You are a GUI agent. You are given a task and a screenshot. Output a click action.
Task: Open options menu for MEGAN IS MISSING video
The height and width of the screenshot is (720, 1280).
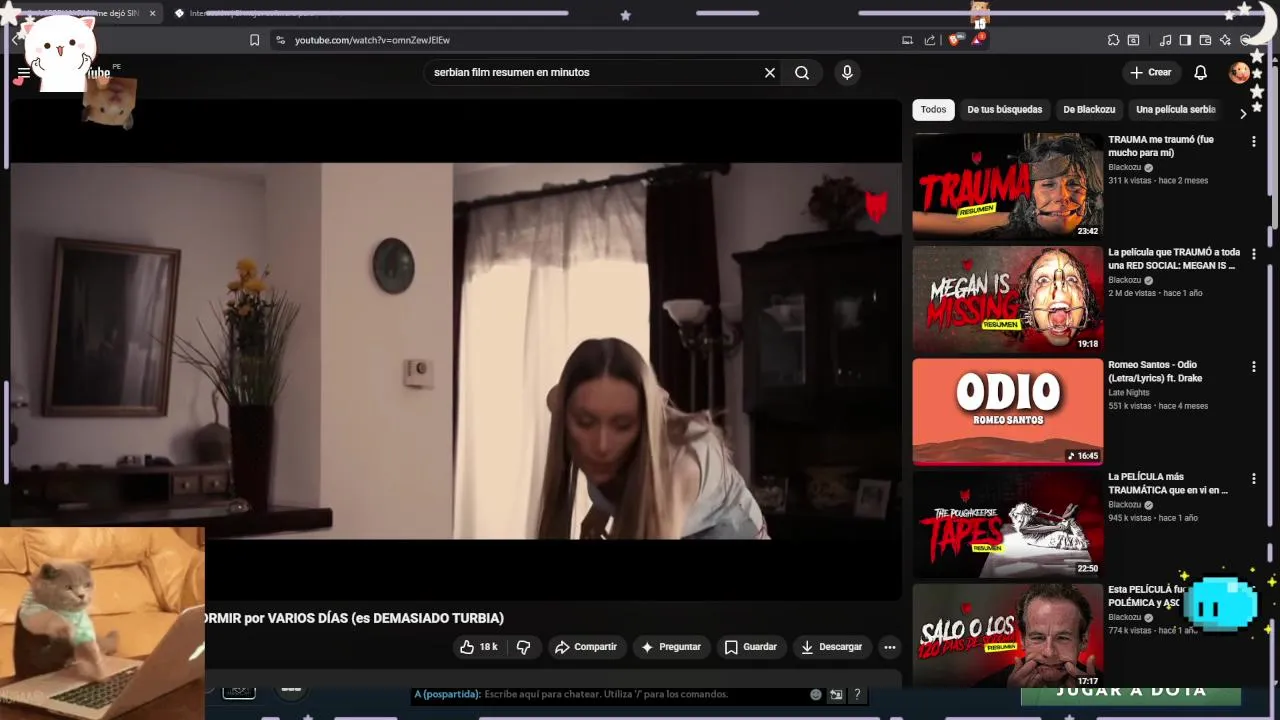1253,254
